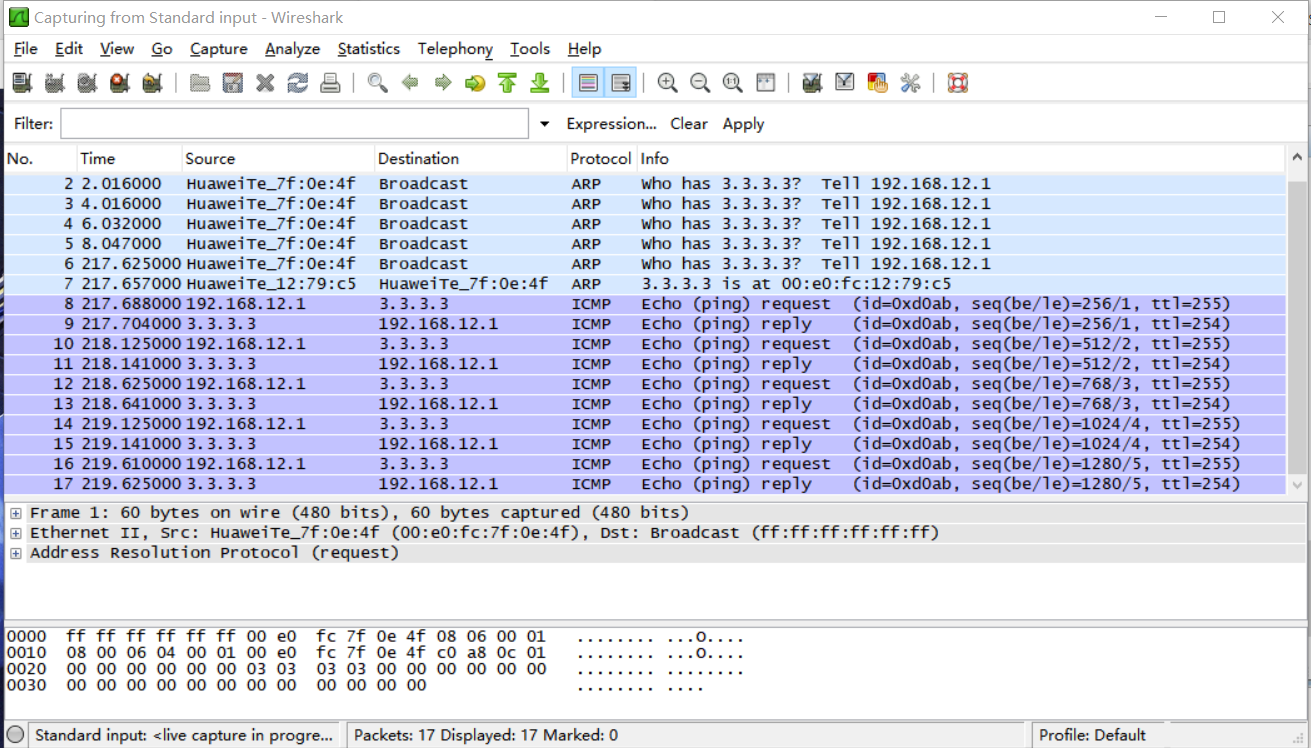The image size is (1311, 748).
Task: Open the Go menu
Action: [162, 49]
